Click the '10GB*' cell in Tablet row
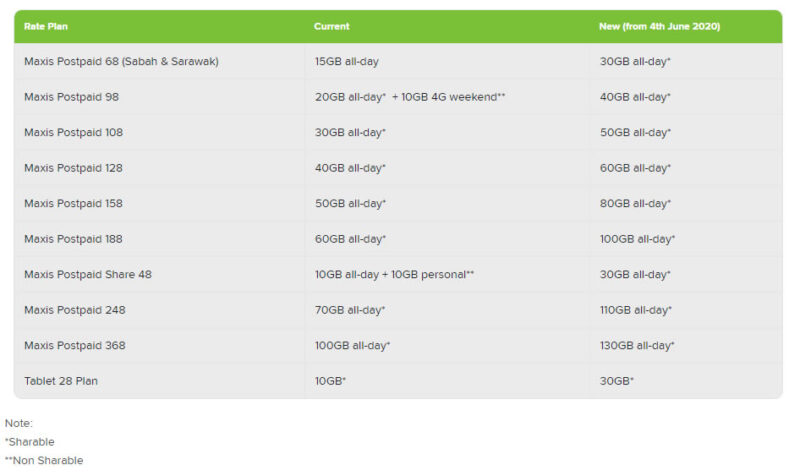800x476 pixels. tap(330, 381)
